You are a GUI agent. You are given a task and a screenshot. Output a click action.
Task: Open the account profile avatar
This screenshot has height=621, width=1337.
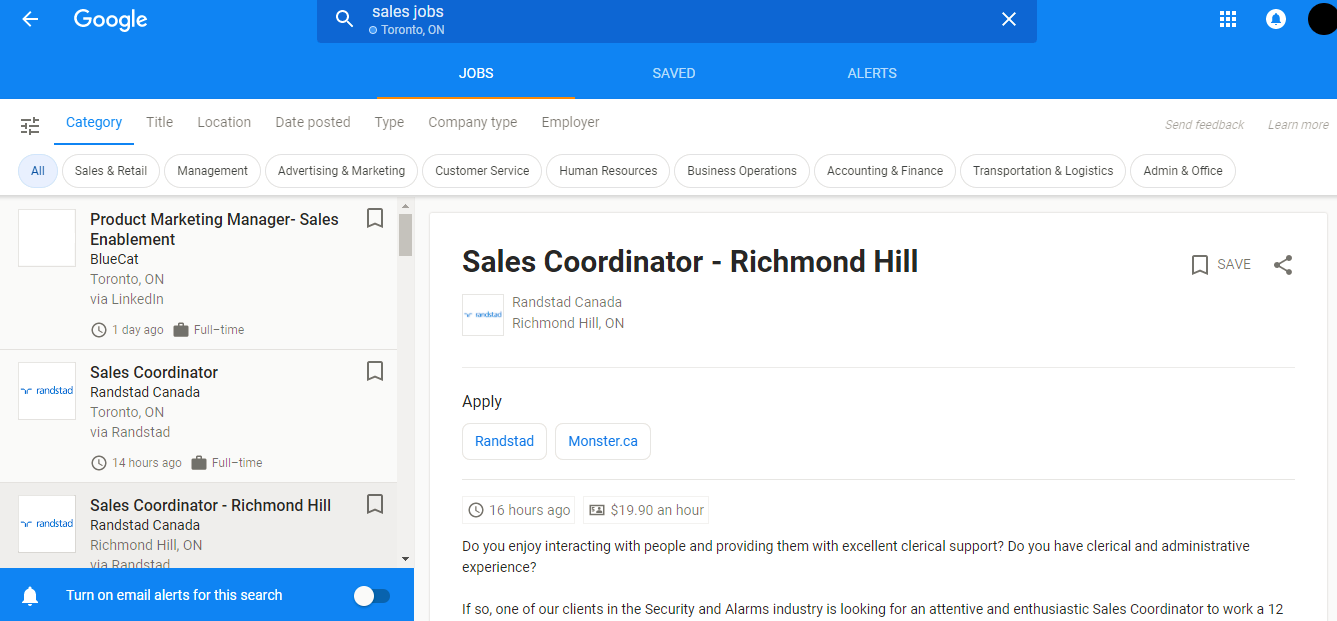(1322, 19)
